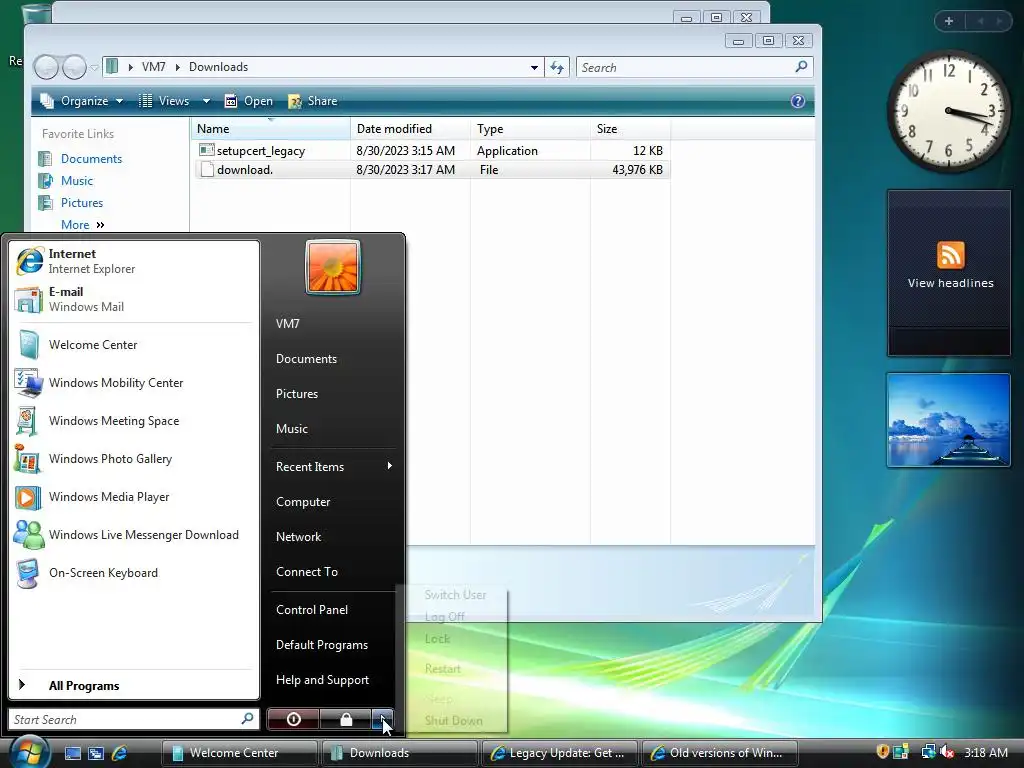Click the muted volume tray icon
This screenshot has height=768, width=1024.
[946, 752]
